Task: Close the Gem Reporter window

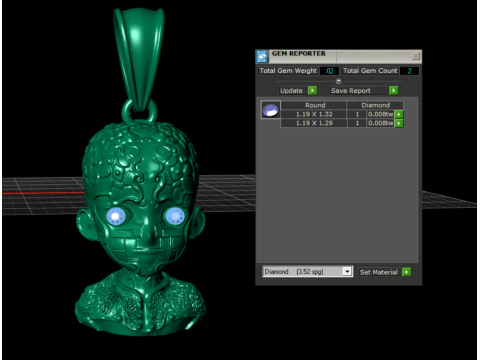Action: pyautogui.click(x=416, y=56)
